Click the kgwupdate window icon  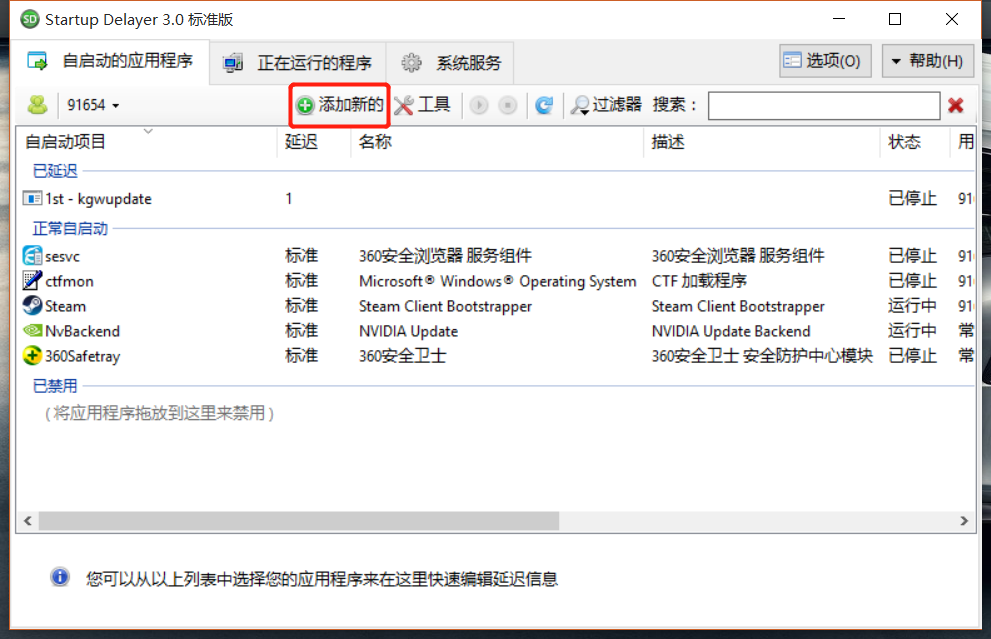(x=32, y=198)
